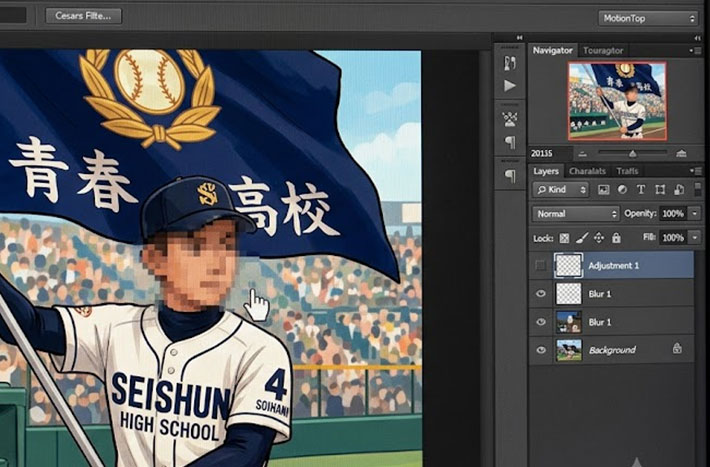
Task: Click the transparent Blur 1 layer thumbnail
Action: [x=569, y=294]
